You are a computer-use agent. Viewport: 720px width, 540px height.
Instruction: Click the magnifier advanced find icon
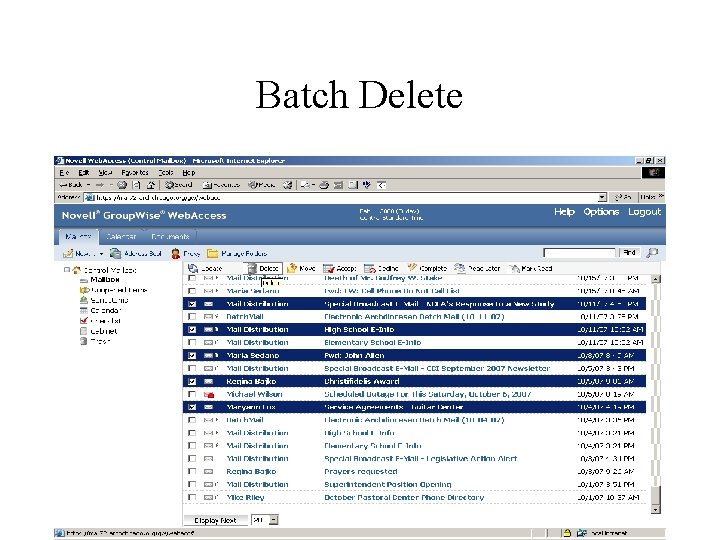pos(652,253)
